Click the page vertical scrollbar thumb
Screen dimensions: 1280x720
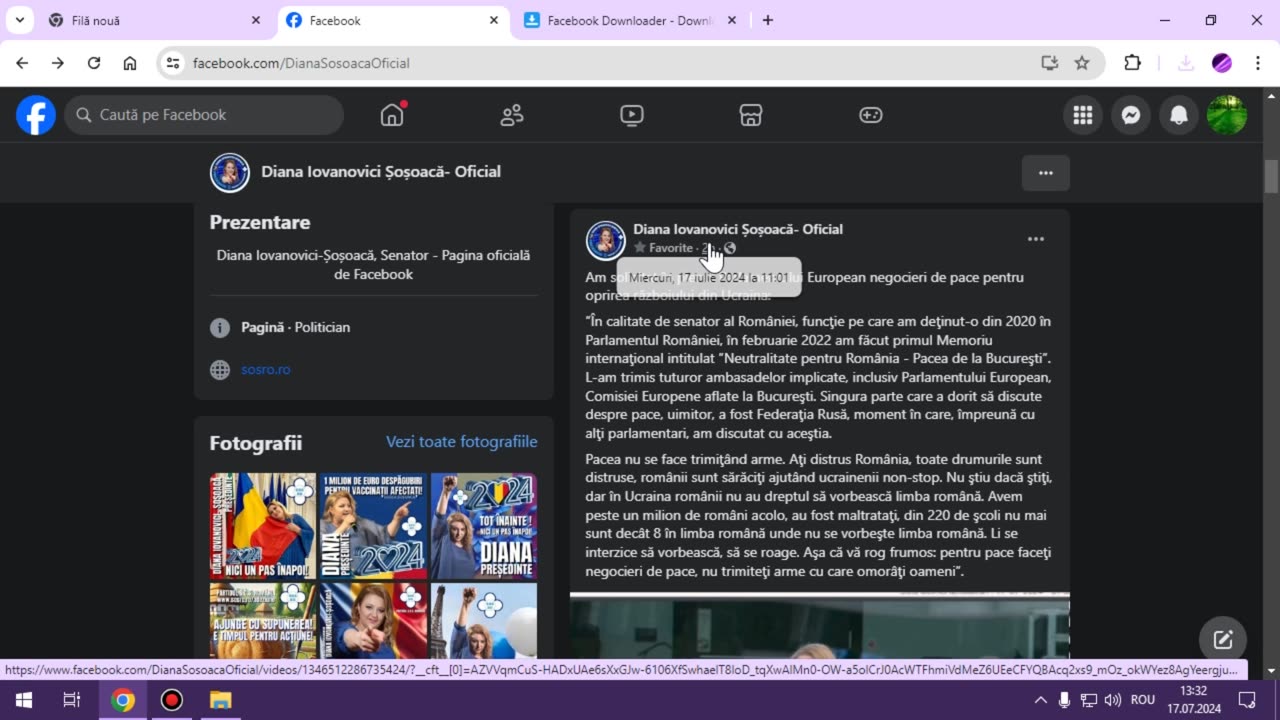[1271, 176]
